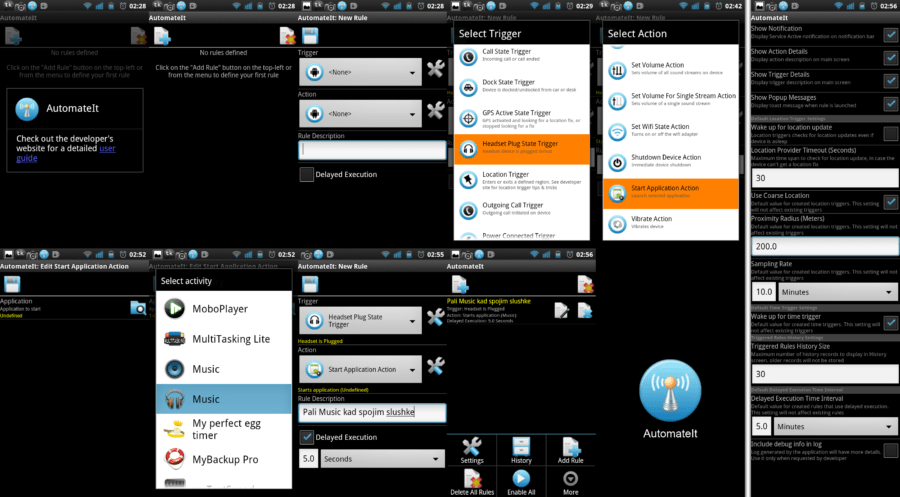
Task: Tap the MoboPlayer play icon in Select activity
Action: click(x=174, y=309)
